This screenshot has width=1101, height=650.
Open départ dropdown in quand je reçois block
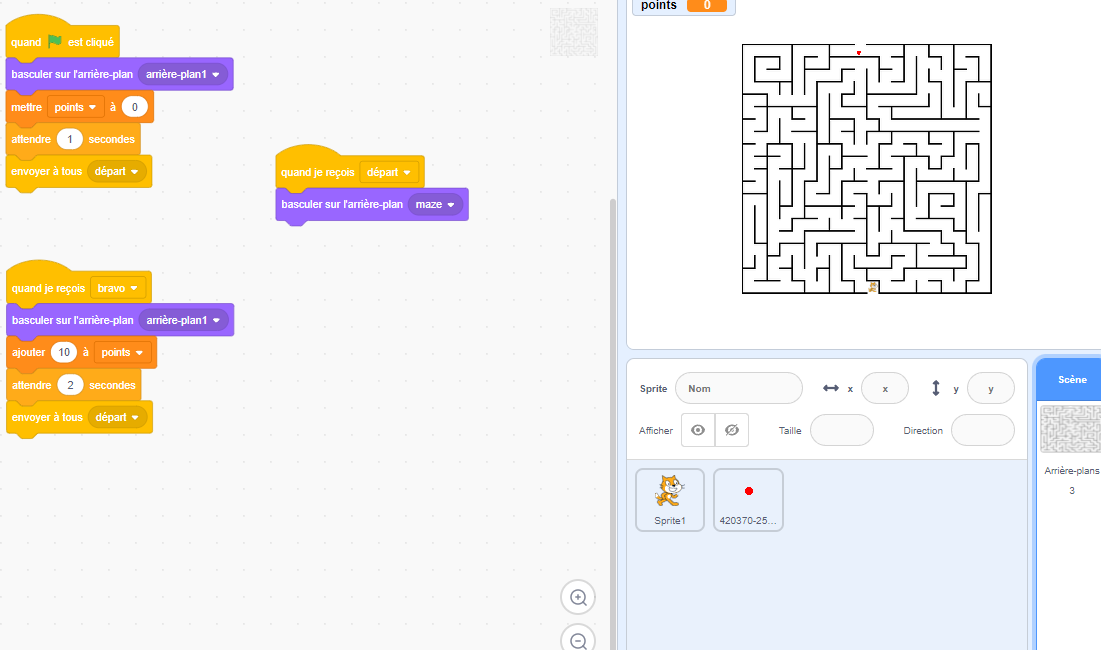(388, 172)
